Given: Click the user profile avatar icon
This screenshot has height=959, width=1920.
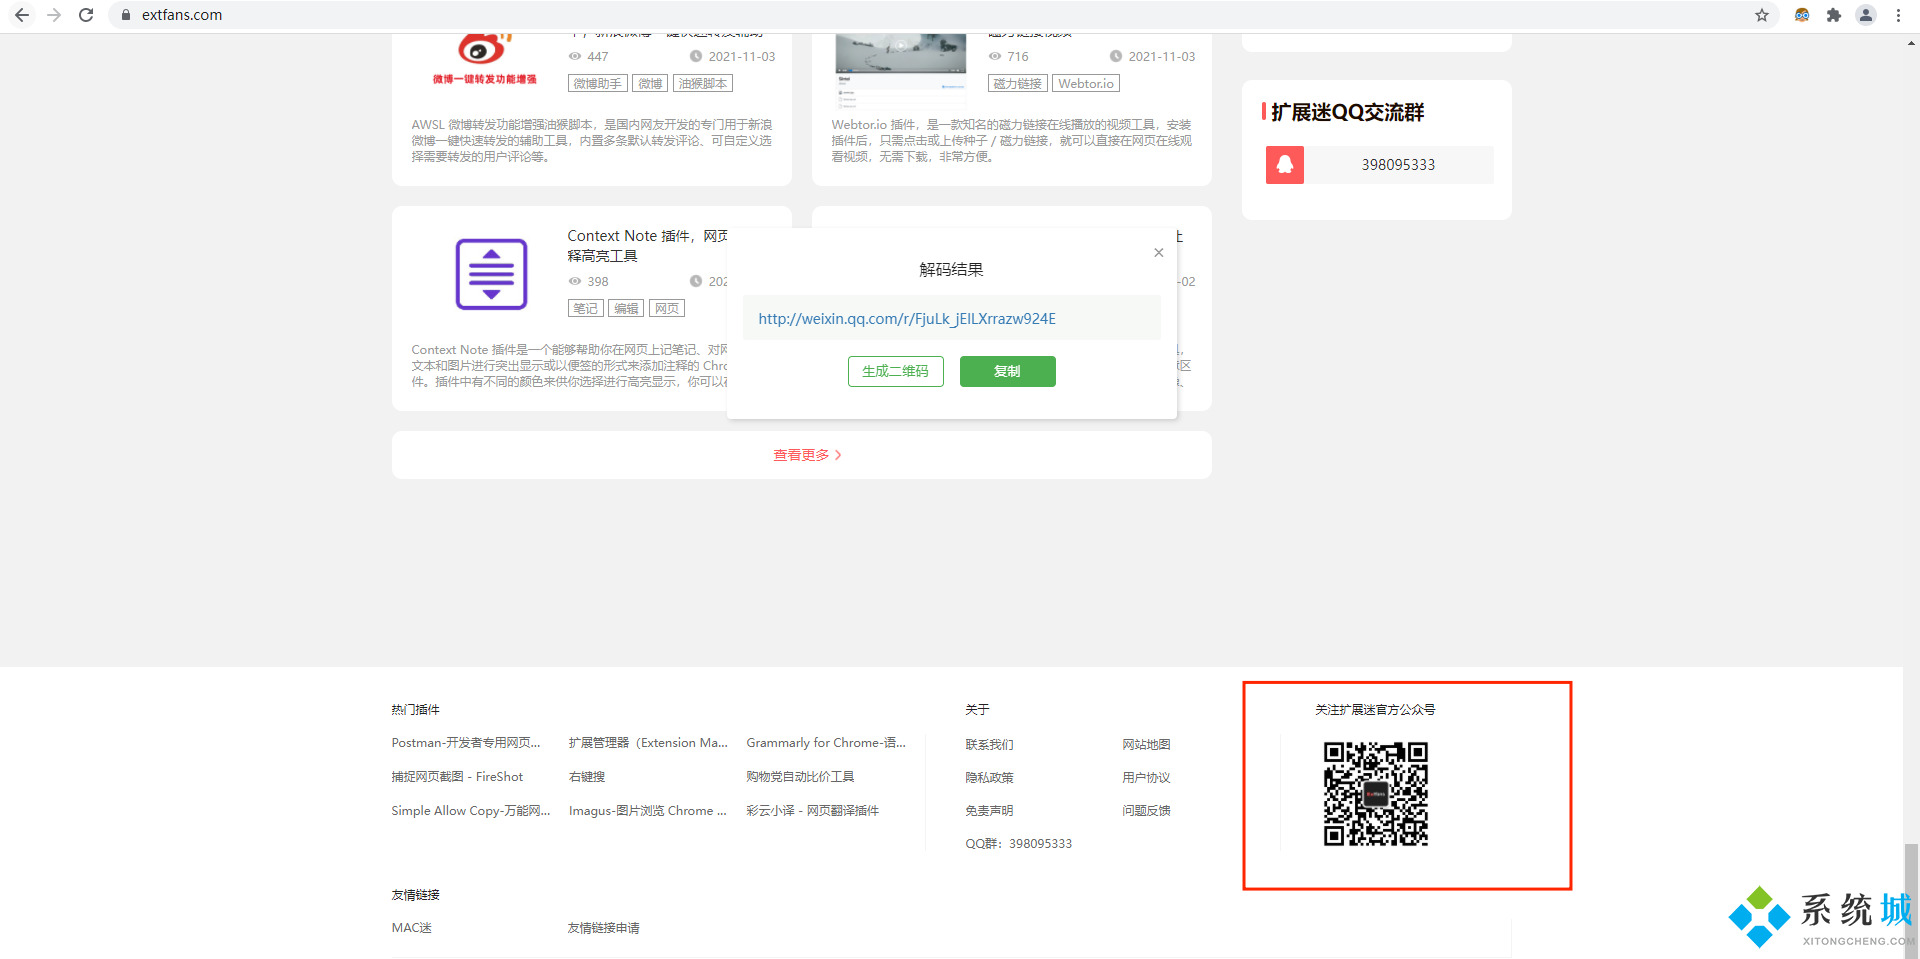Looking at the screenshot, I should point(1866,15).
